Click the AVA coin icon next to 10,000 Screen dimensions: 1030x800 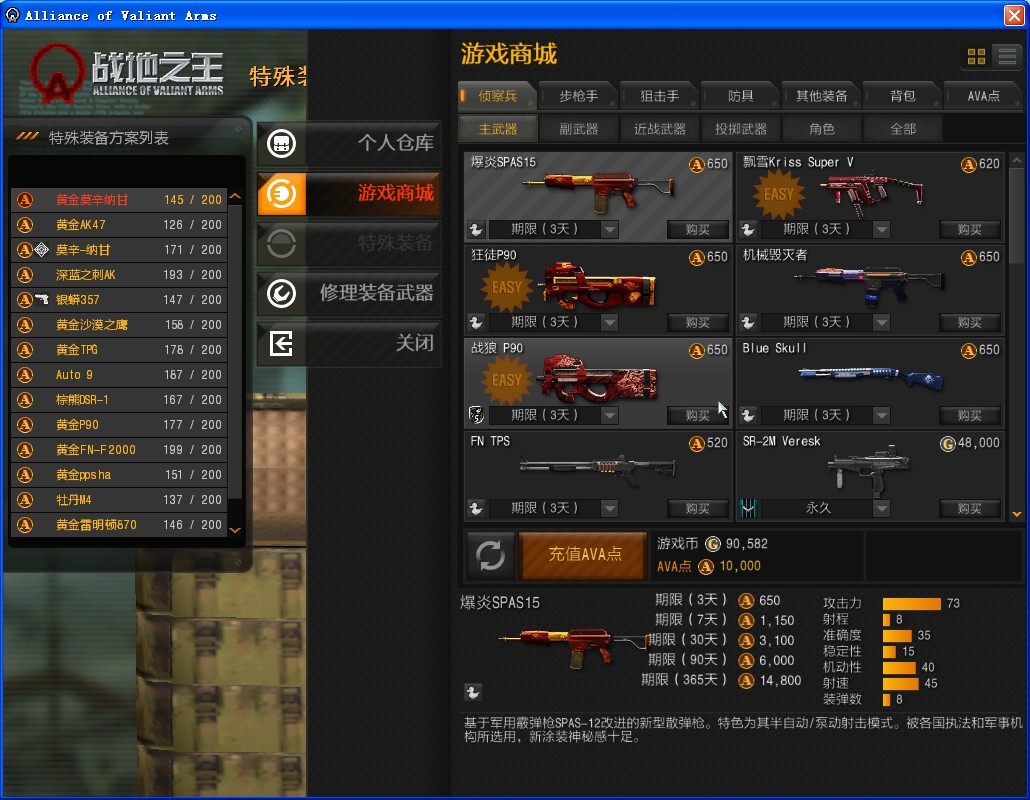(706, 566)
